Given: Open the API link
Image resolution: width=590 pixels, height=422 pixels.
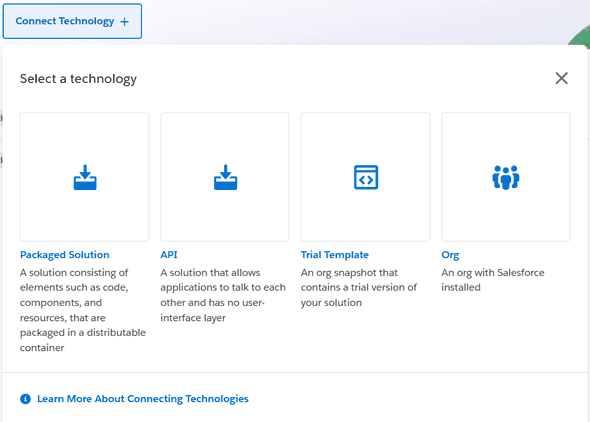Looking at the screenshot, I should 169,255.
